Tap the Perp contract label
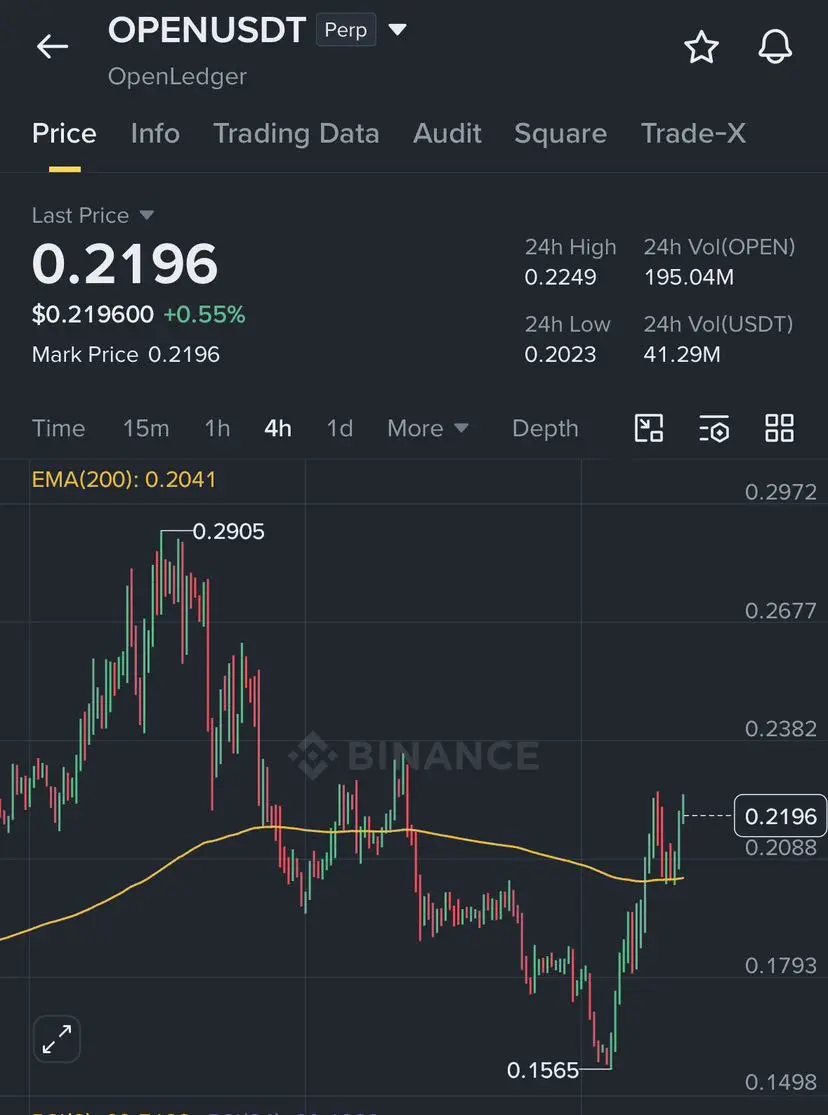The width and height of the screenshot is (828, 1115). point(346,30)
